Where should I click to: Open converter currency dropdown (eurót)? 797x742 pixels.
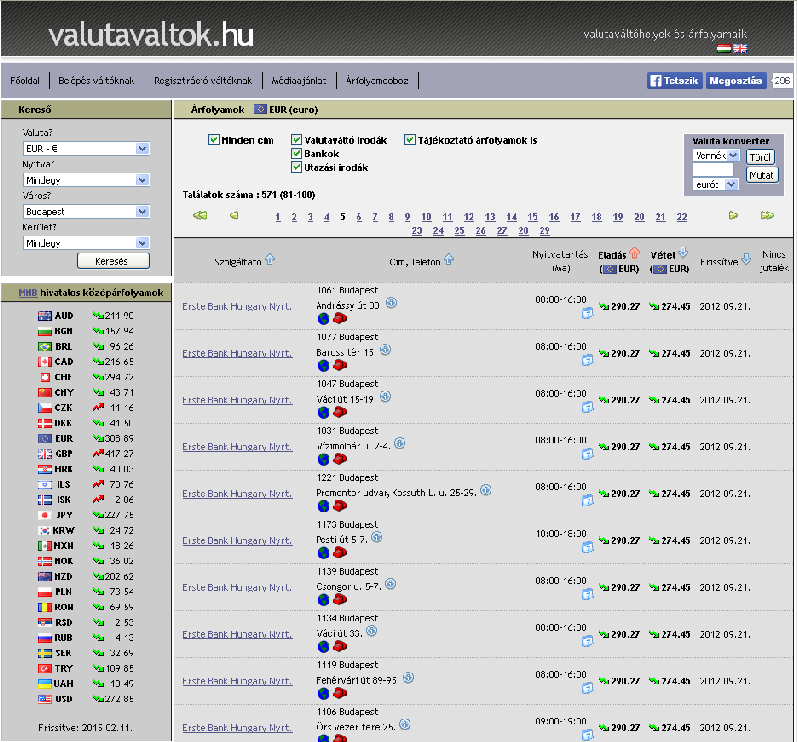tap(715, 184)
